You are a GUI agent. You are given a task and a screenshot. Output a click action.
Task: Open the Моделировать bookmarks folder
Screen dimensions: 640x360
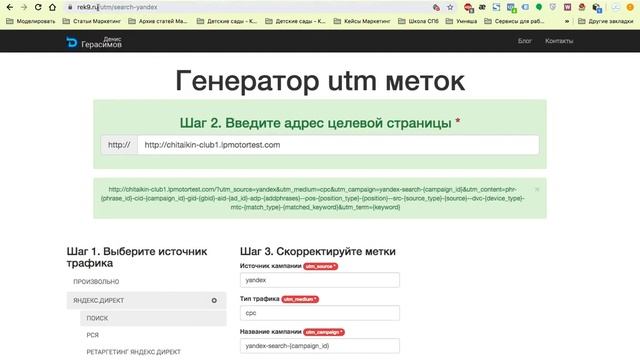pos(31,21)
